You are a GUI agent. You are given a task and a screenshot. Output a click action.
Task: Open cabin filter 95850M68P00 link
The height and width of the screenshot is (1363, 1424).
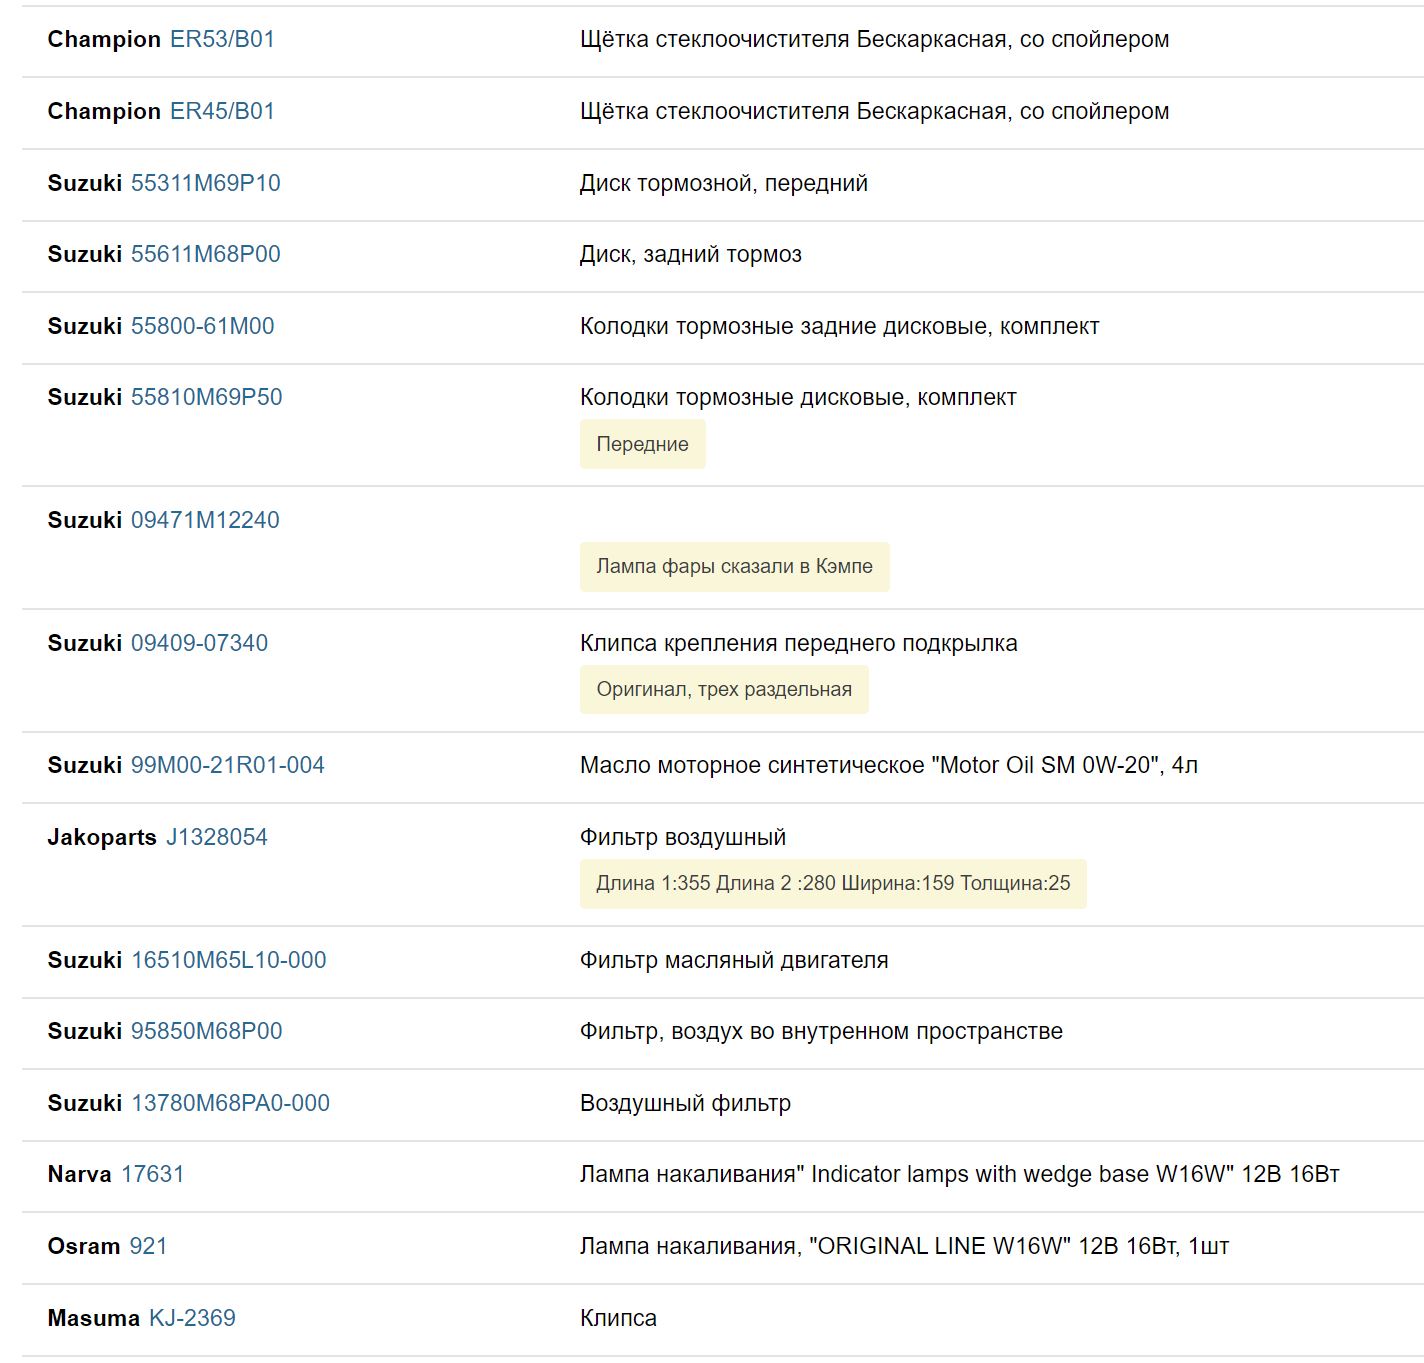pyautogui.click(x=206, y=1031)
